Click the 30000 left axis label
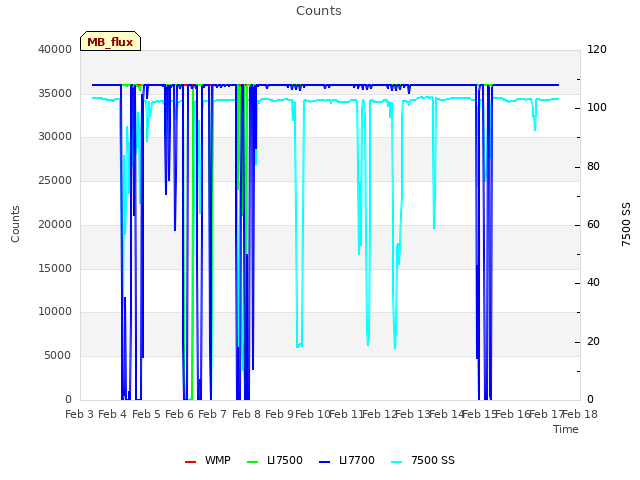The width and height of the screenshot is (640, 480). point(55,137)
